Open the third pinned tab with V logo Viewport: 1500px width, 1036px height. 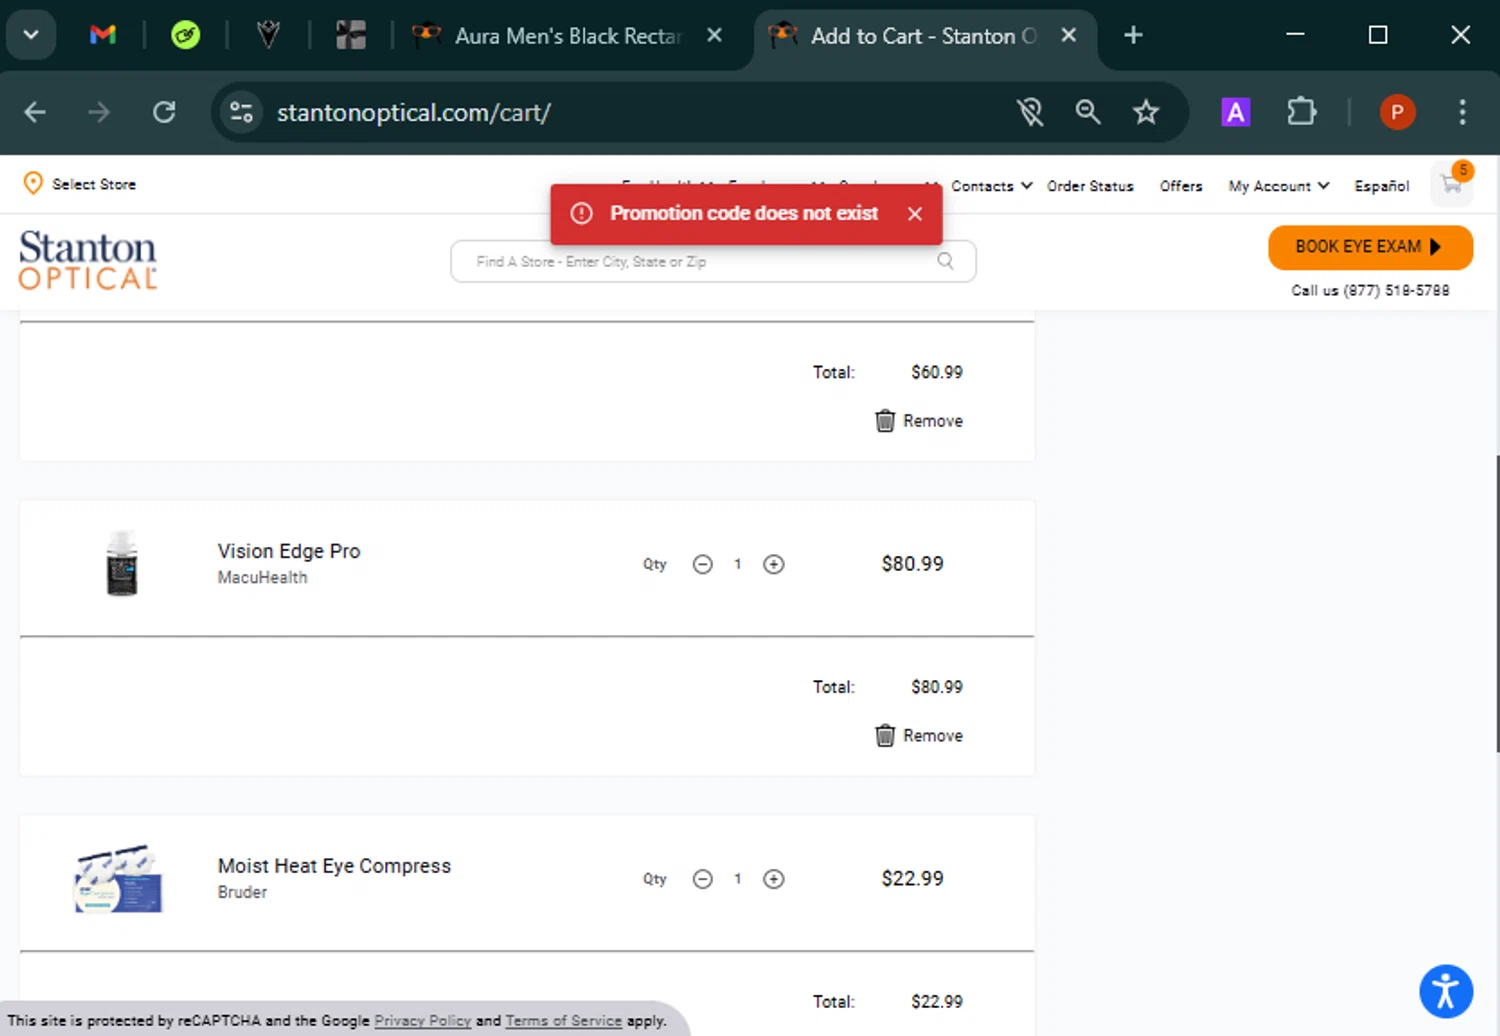(x=268, y=35)
